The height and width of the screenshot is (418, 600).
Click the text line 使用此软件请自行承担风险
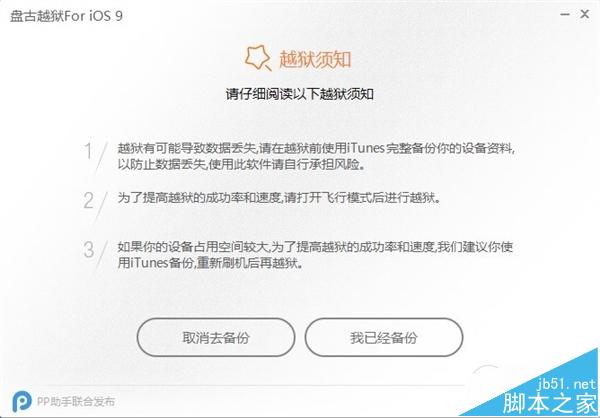coord(286,165)
